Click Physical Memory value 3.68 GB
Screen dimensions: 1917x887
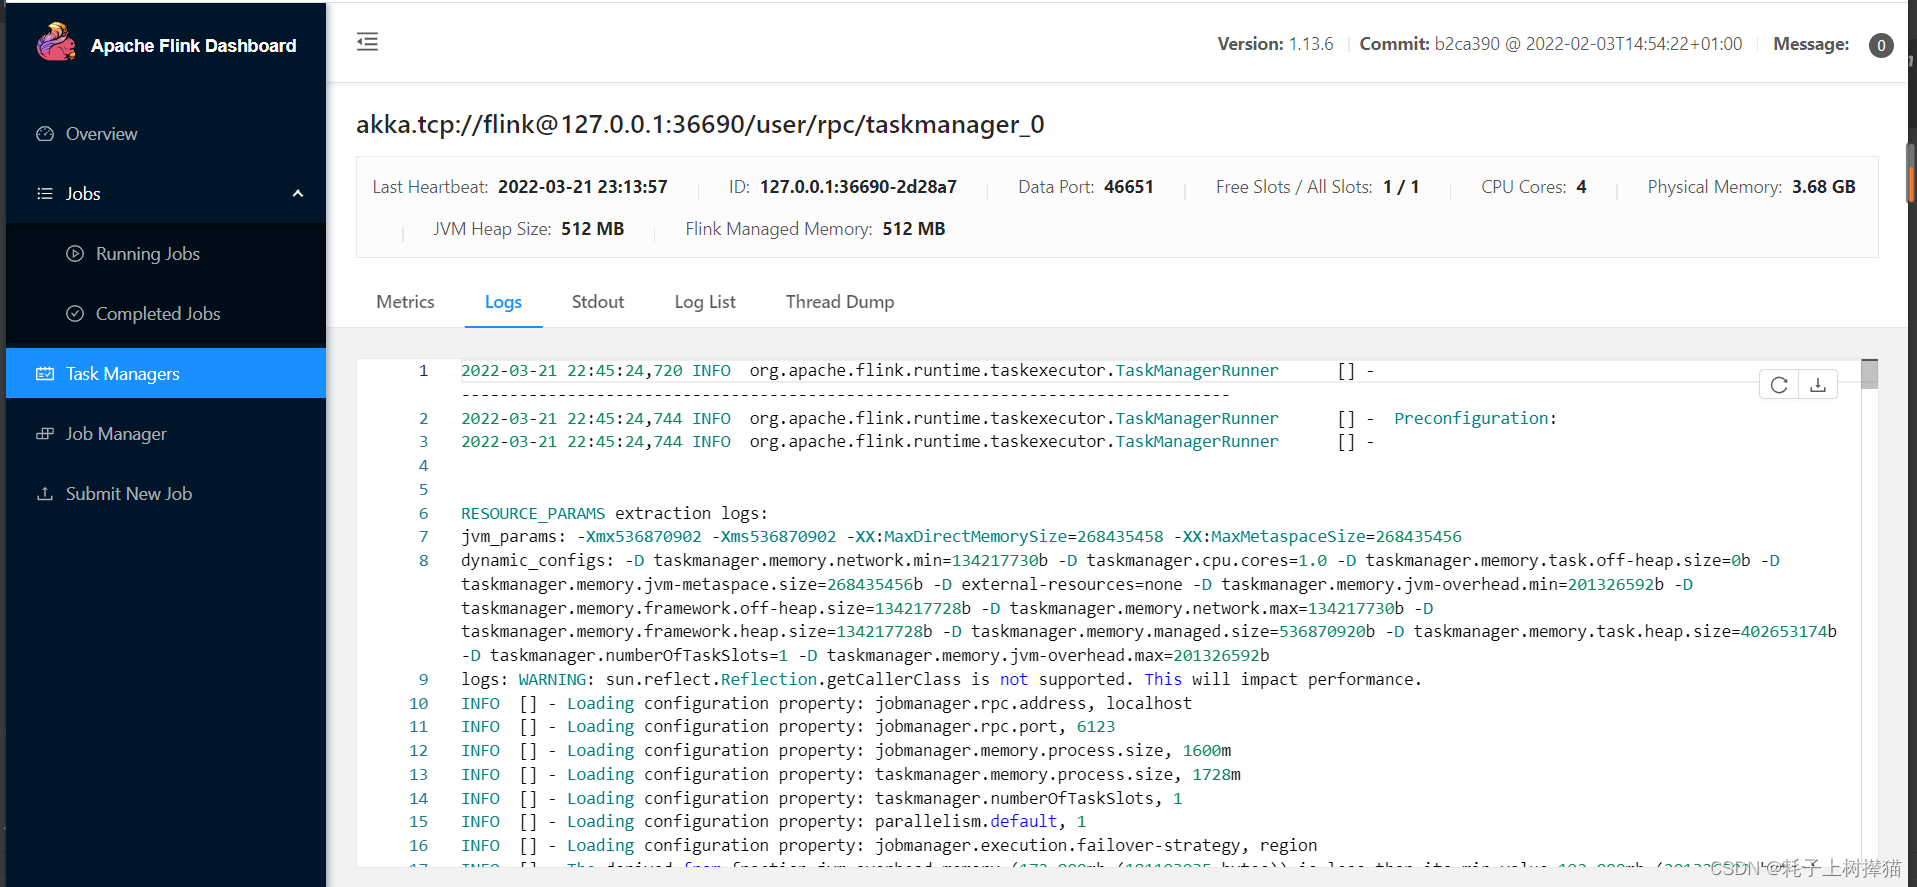tap(1823, 187)
